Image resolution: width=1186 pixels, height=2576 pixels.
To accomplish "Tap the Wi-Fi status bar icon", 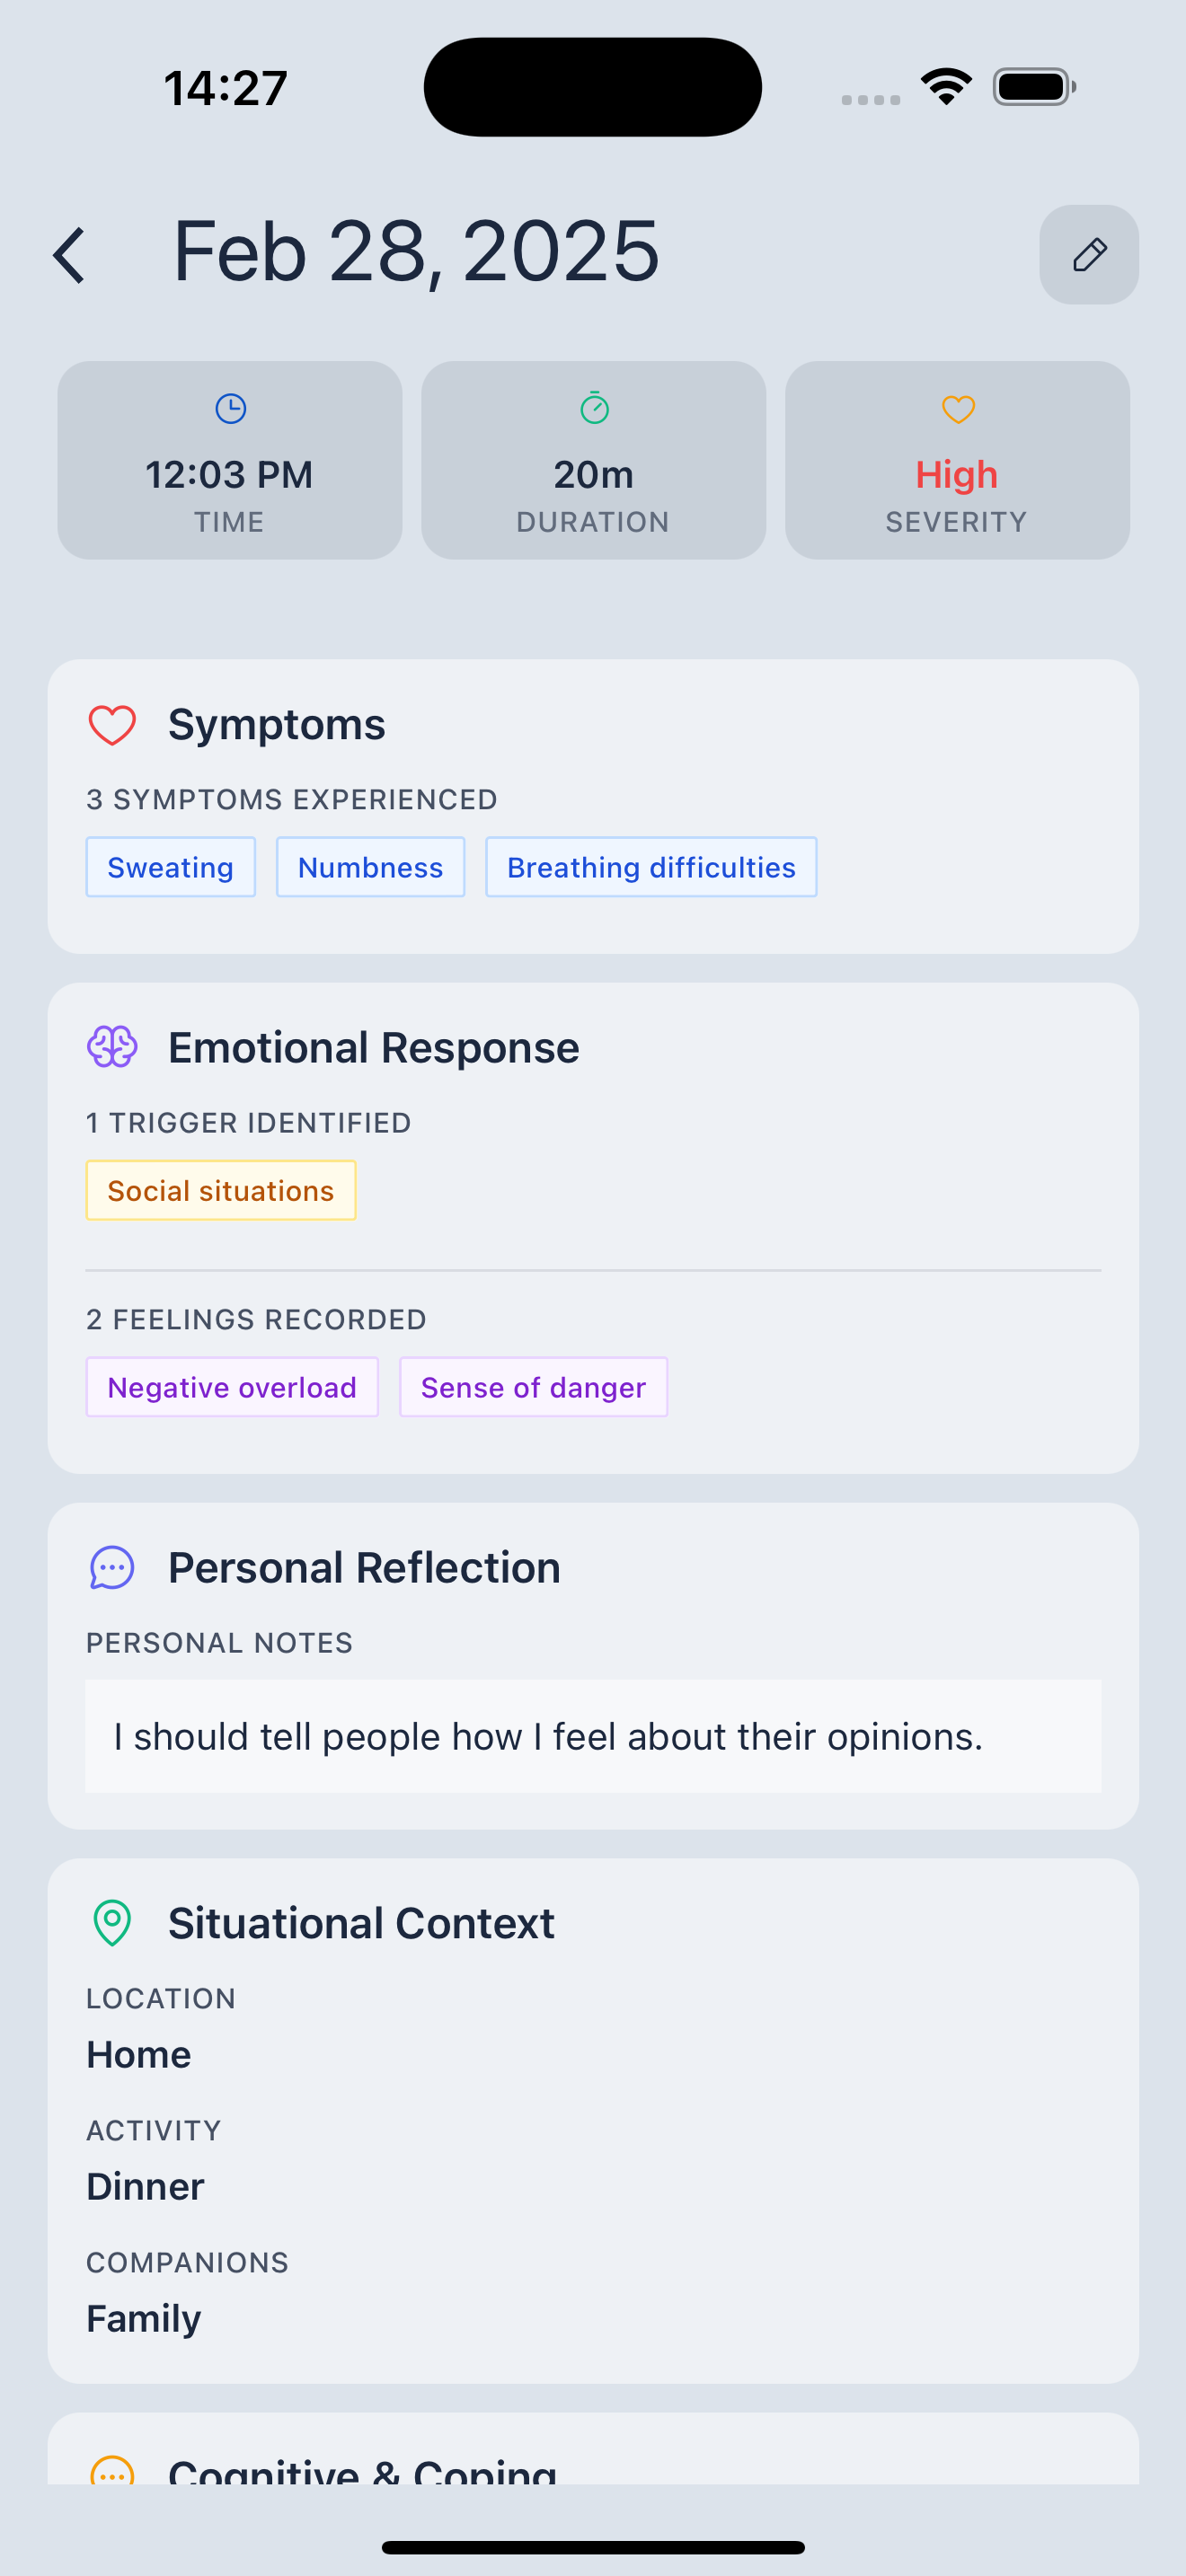I will tap(946, 87).
